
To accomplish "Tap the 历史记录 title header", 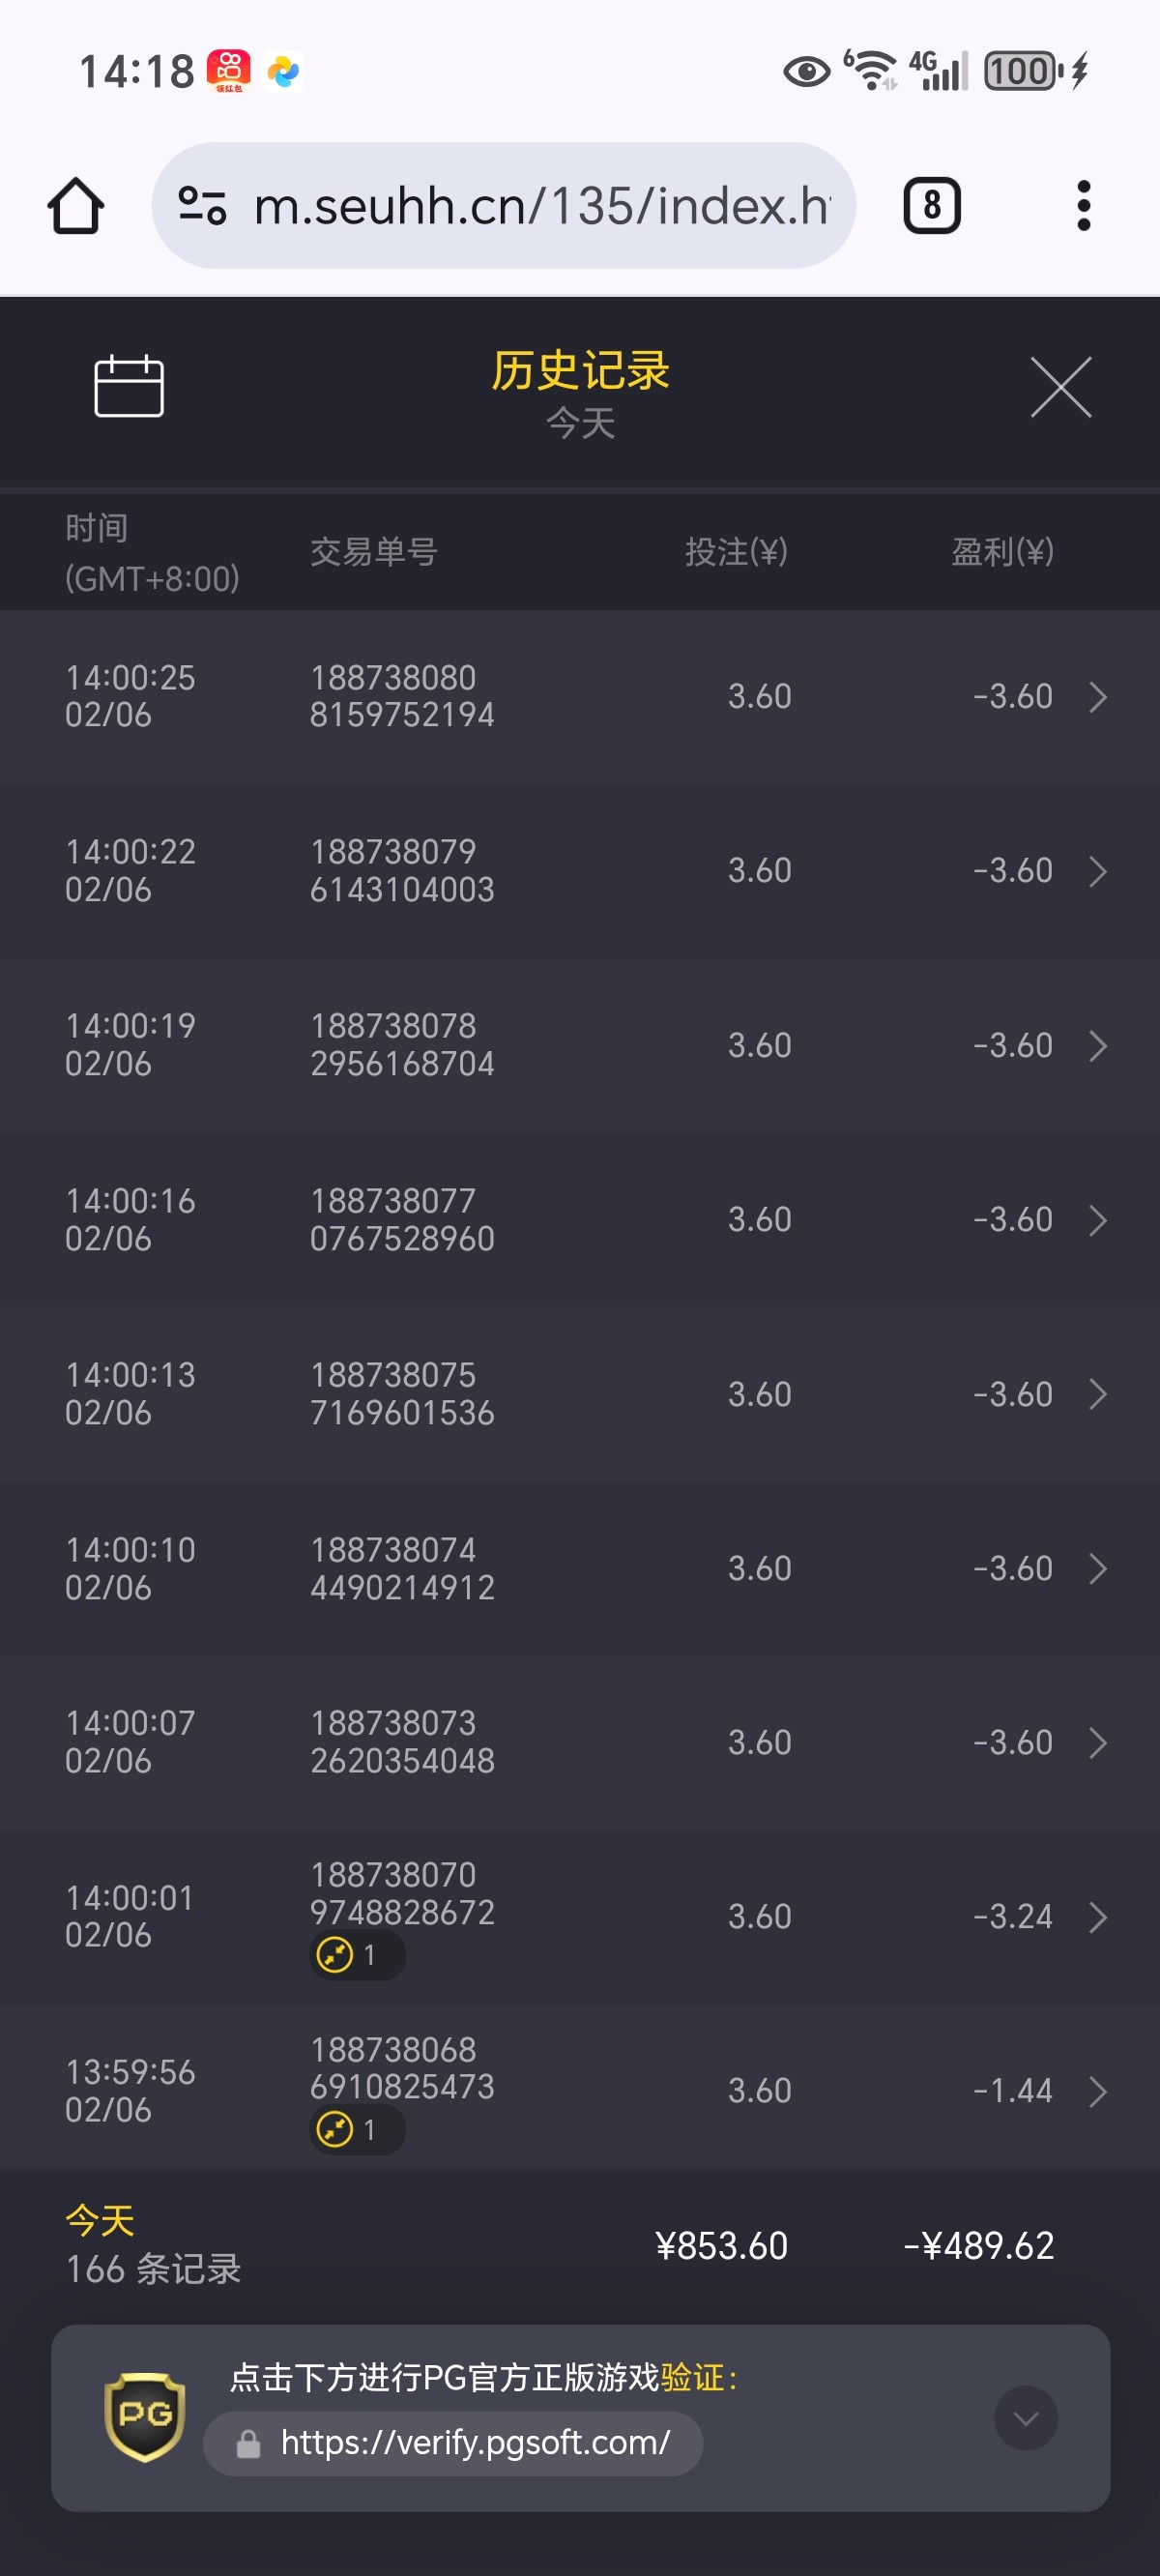I will (x=580, y=371).
